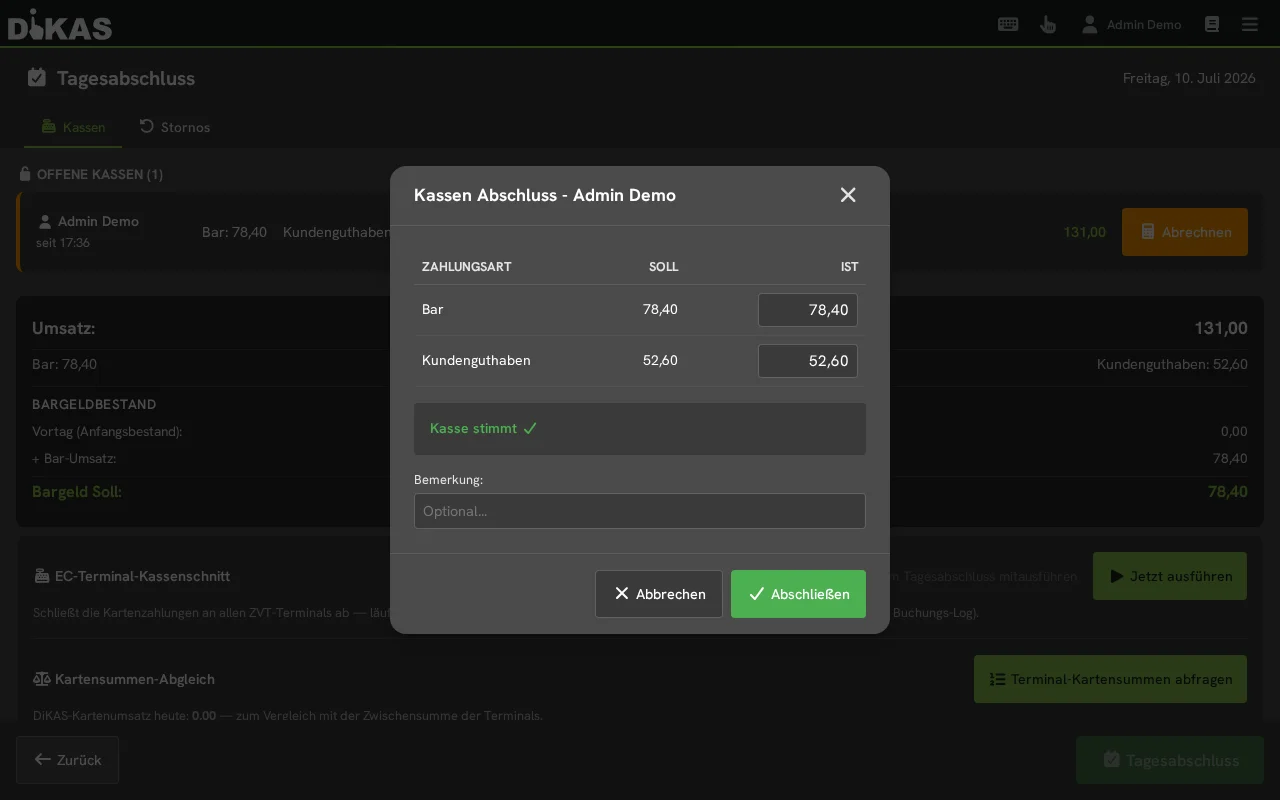Viewport: 1280px width, 800px height.
Task: Run EC terminal with Jetzt ausführen
Action: click(x=1170, y=576)
